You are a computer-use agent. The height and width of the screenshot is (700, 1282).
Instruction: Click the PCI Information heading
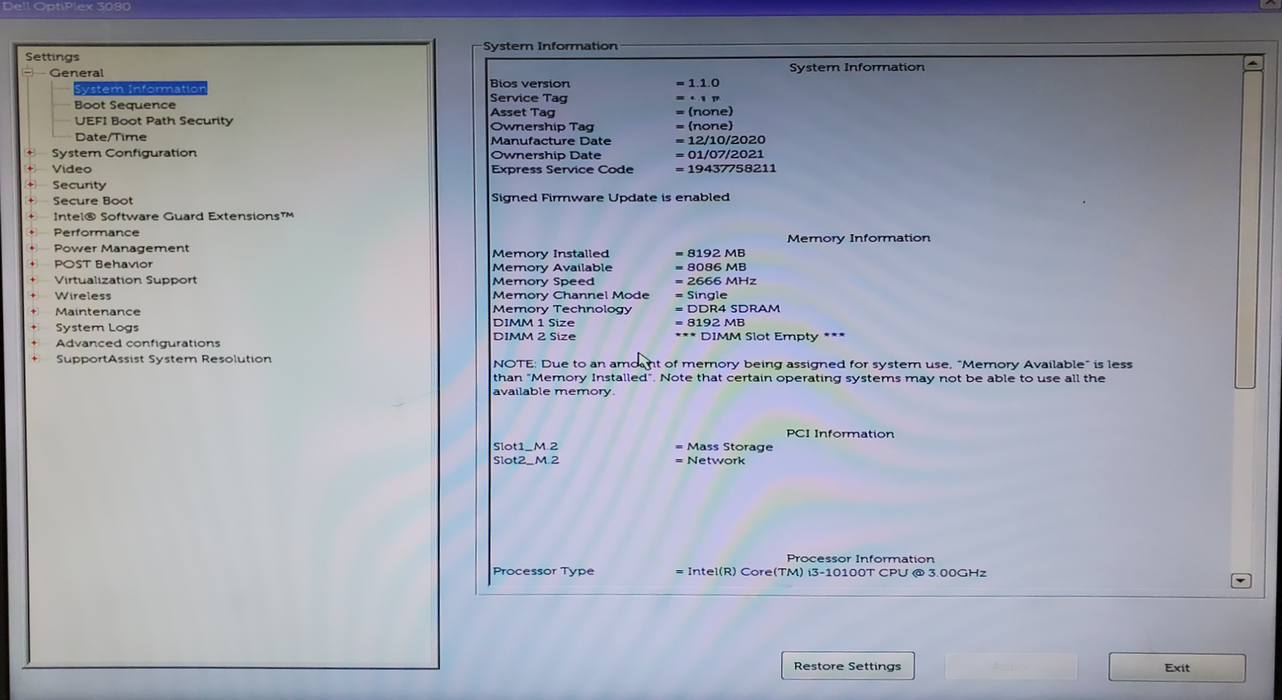point(840,434)
